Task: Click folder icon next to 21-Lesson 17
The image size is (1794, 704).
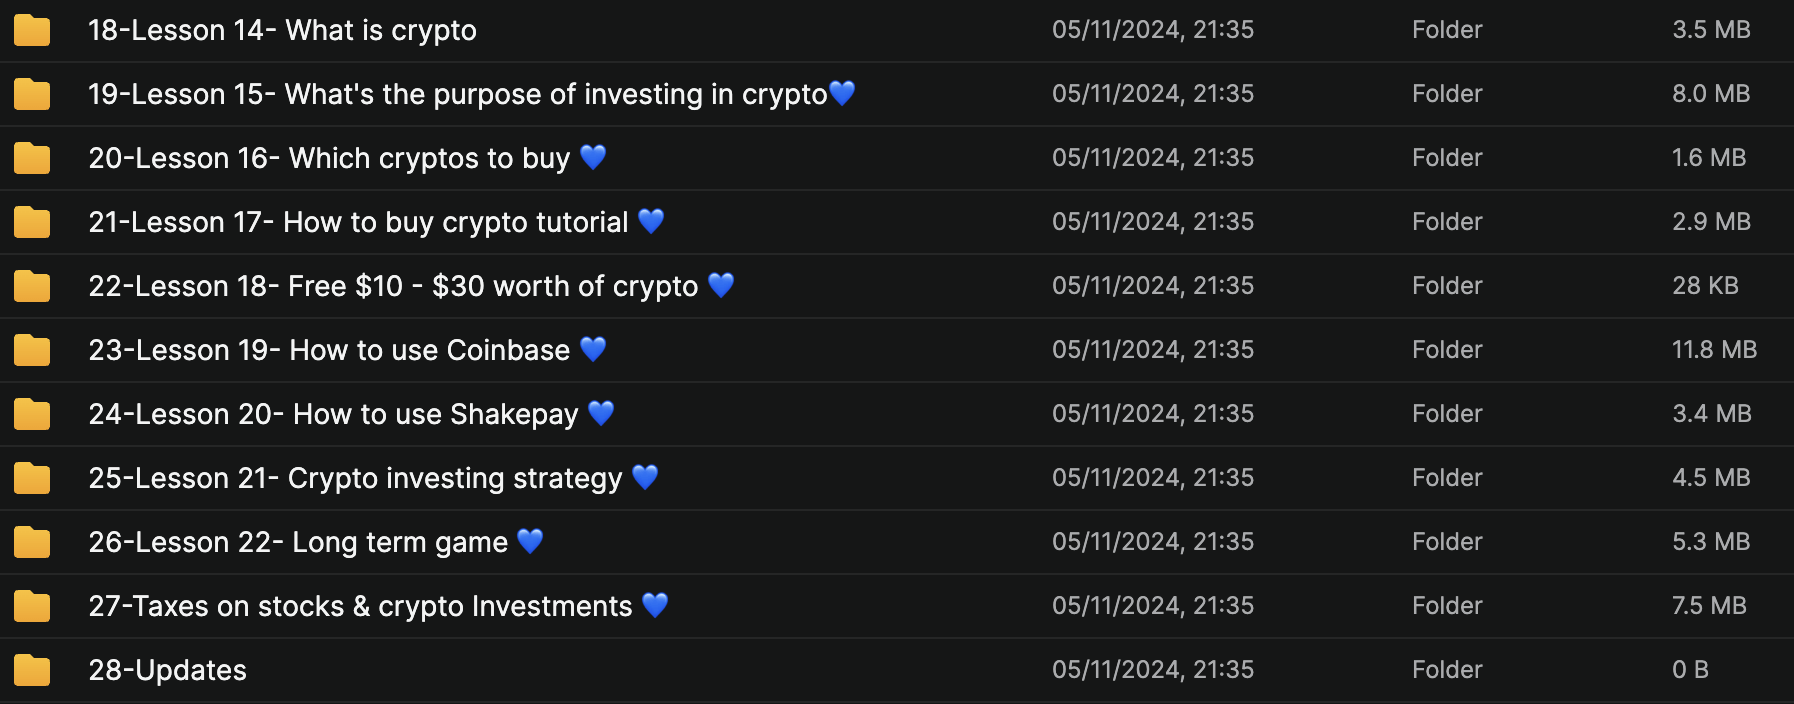Action: pyautogui.click(x=32, y=222)
